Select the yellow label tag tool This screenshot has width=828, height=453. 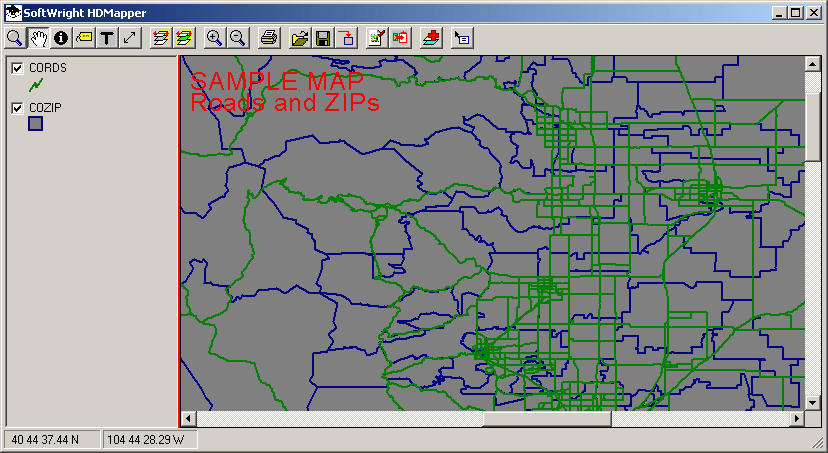coord(84,38)
